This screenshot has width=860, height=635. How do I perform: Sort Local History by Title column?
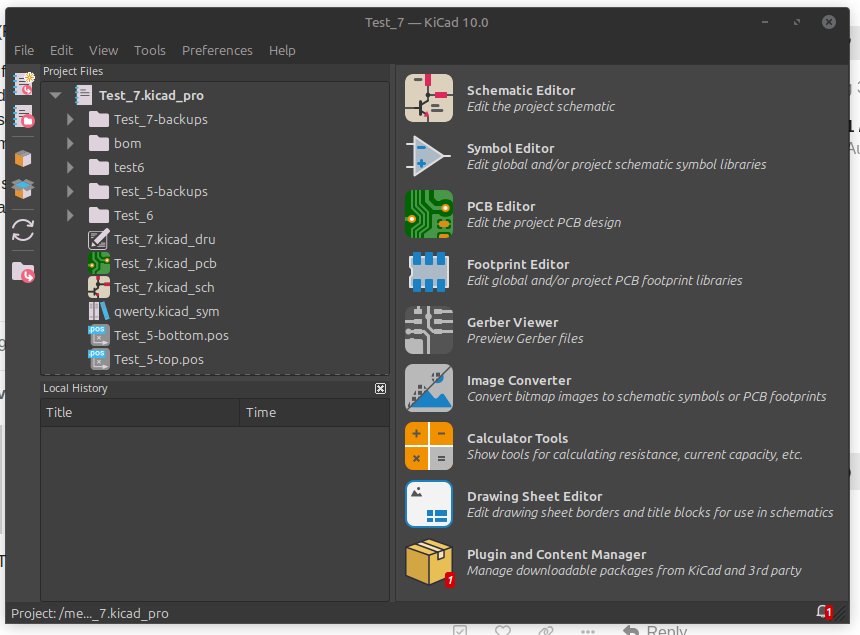(140, 412)
